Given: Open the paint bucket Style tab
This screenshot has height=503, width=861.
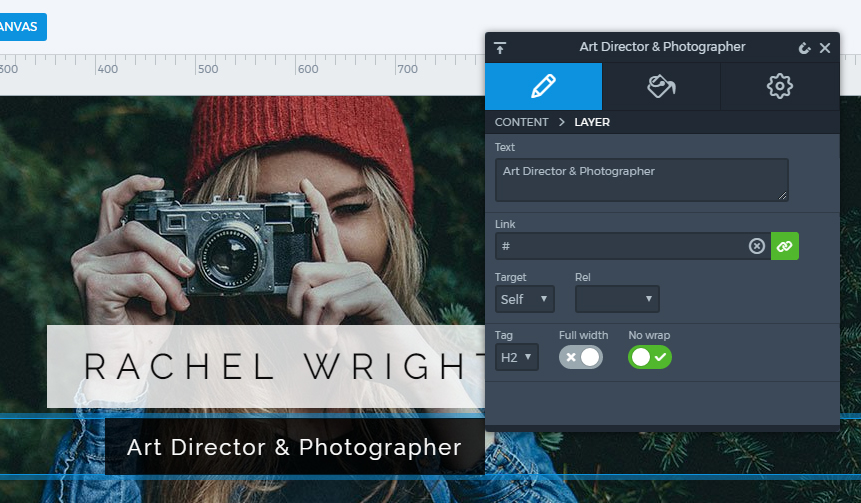Looking at the screenshot, I should 661,86.
